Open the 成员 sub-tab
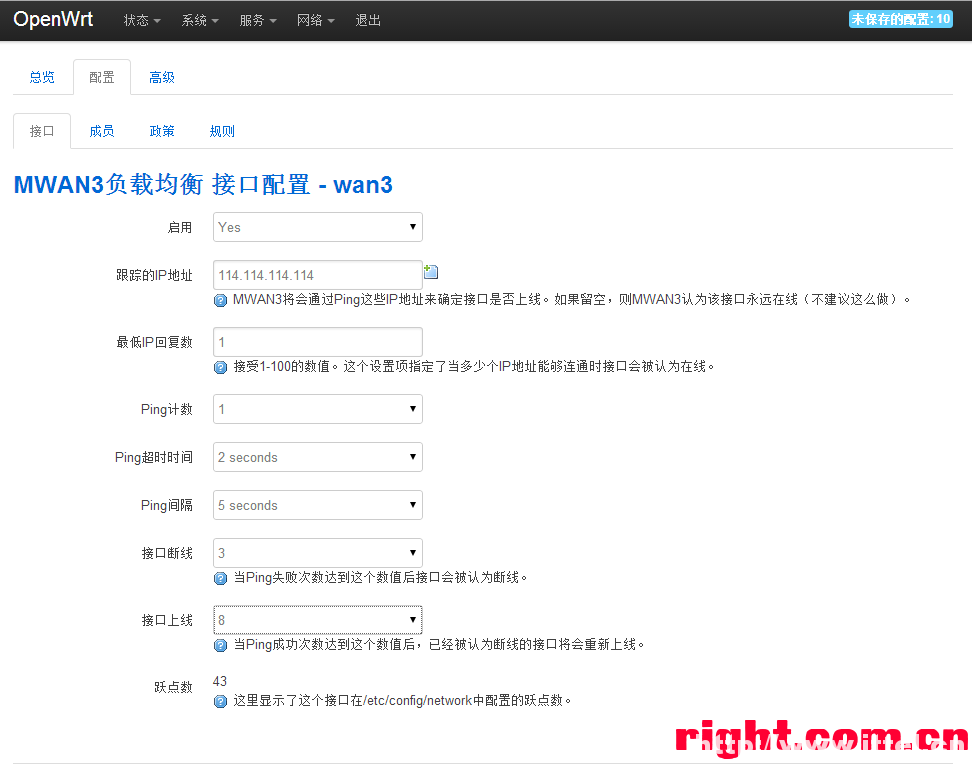 click(x=102, y=131)
